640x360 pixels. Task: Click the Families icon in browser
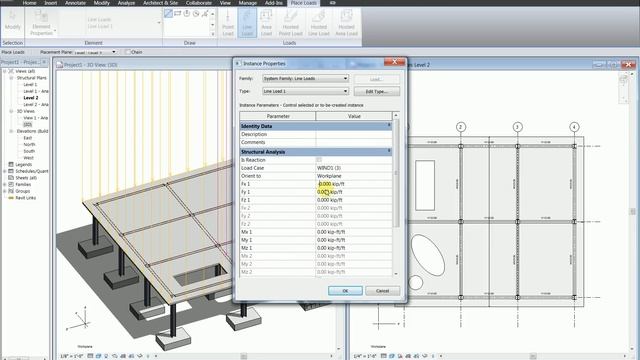click(11, 184)
